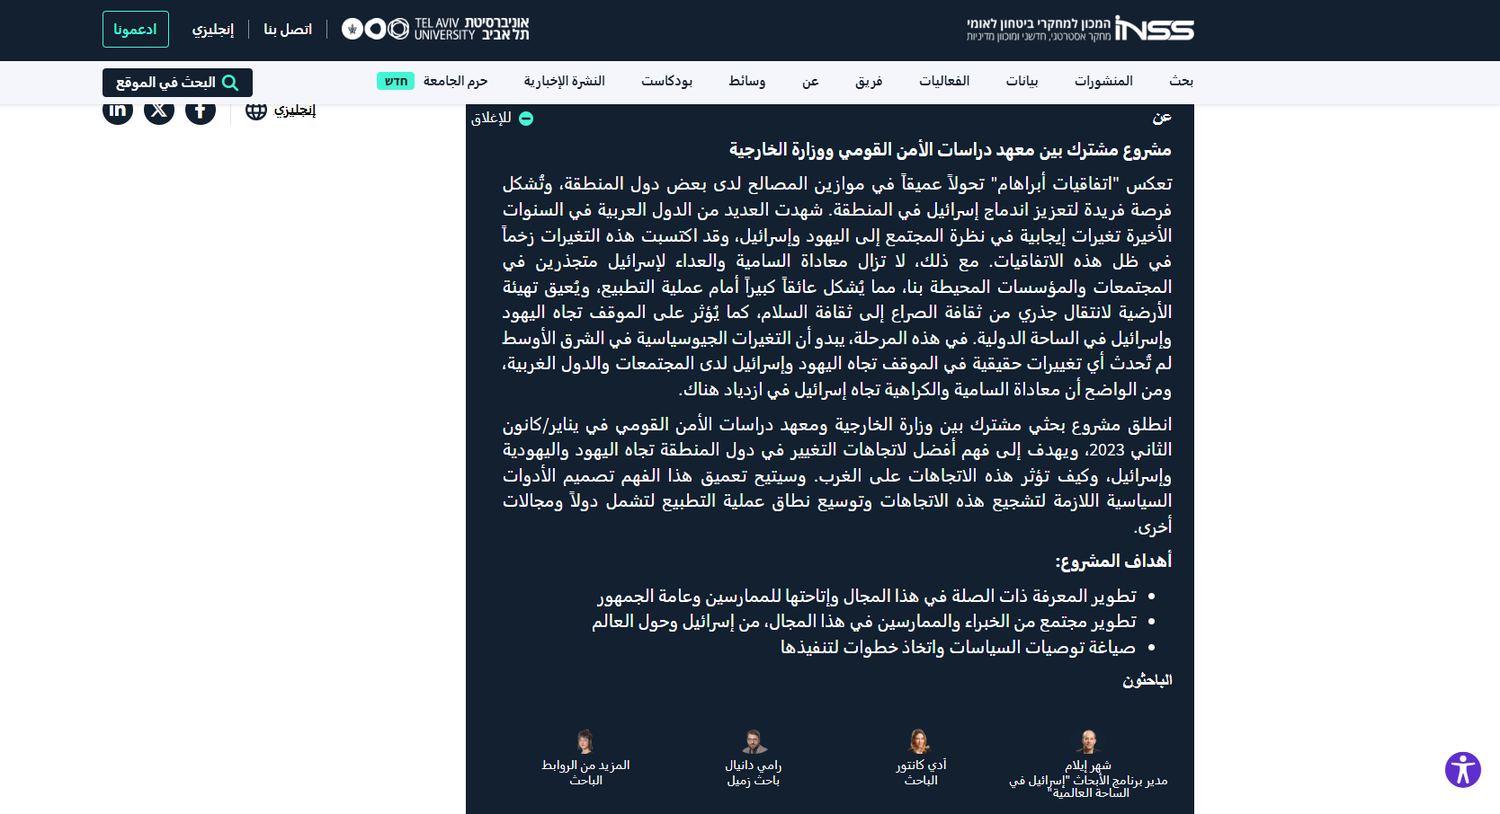Open the 'الفعاليات' menu item
The width and height of the screenshot is (1500, 814).
pos(945,81)
